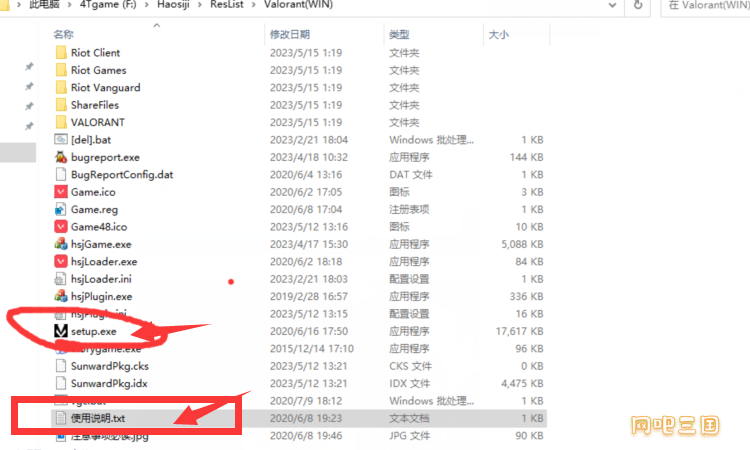Select the Game.reg registry icon
This screenshot has height=450, width=750.
[61, 209]
